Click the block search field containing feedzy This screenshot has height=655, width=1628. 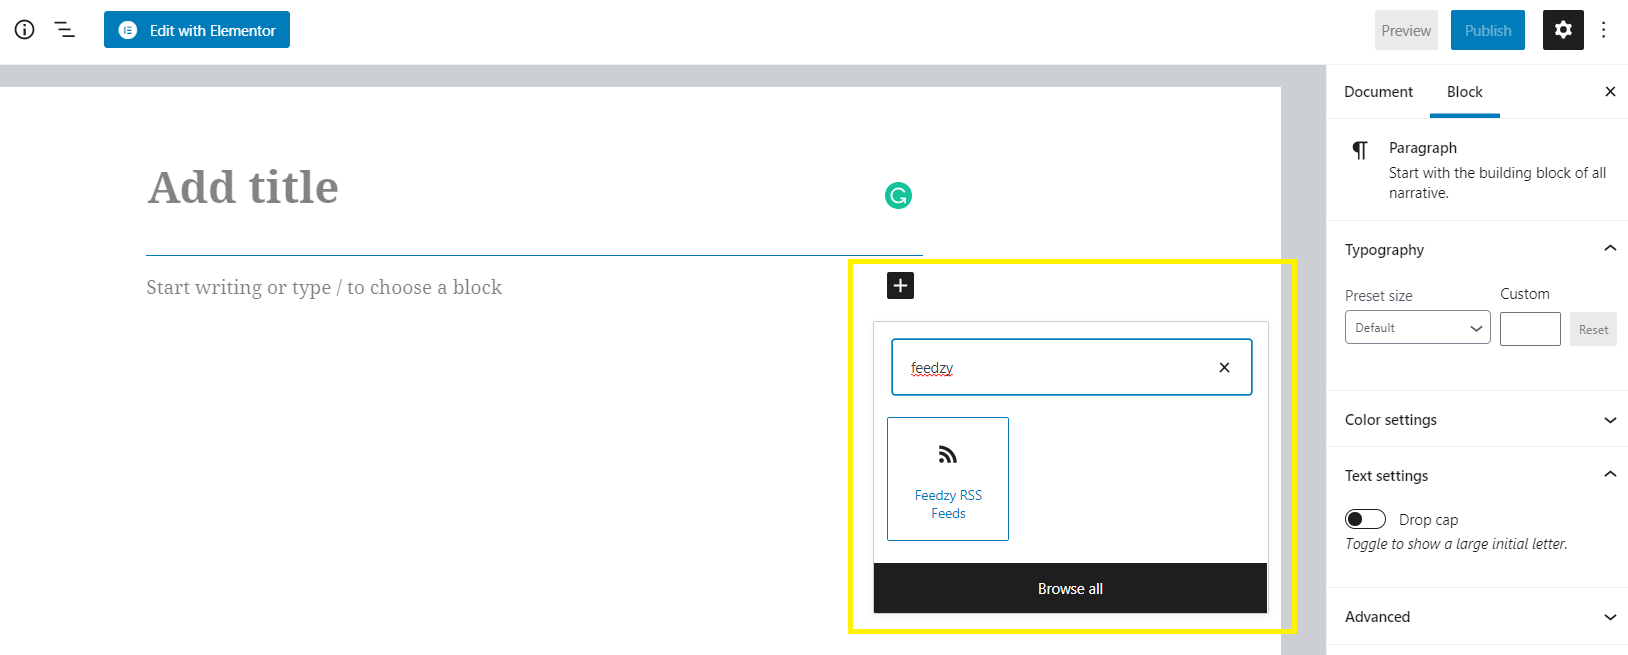coord(1072,367)
